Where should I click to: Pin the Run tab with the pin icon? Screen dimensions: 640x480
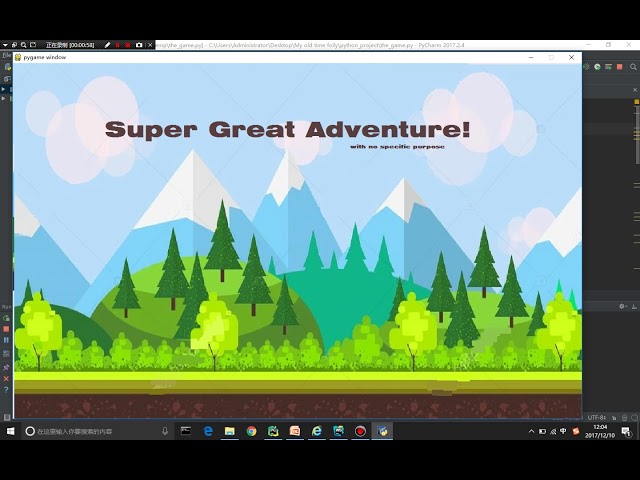point(6,368)
